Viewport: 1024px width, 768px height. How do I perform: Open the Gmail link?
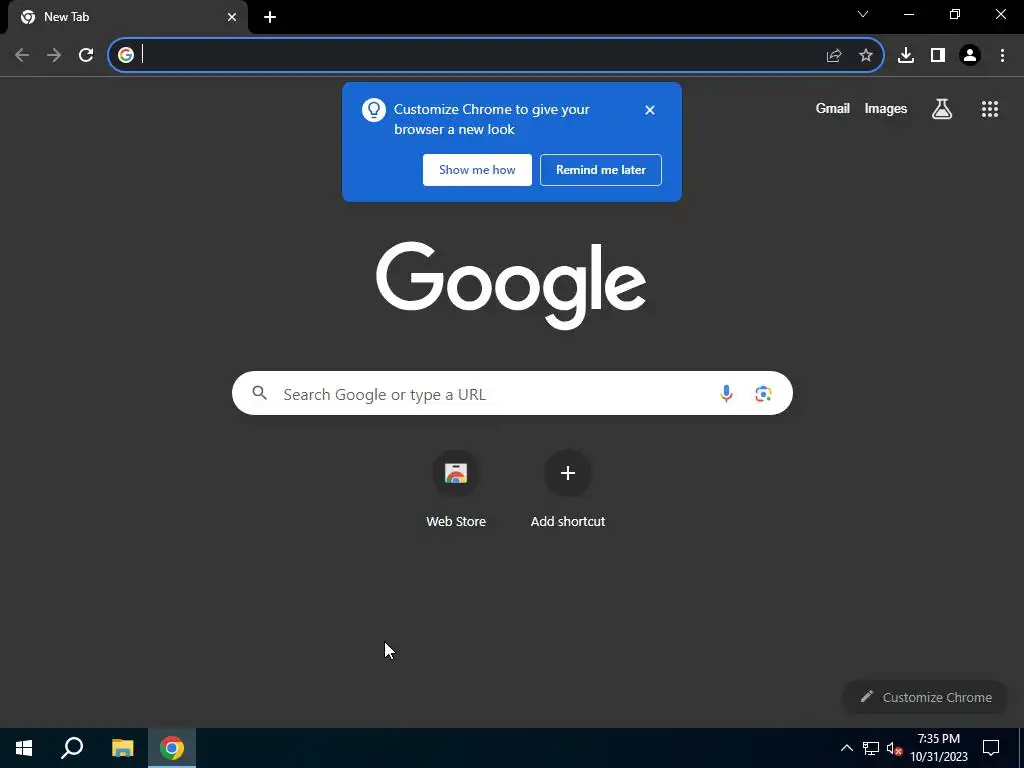[x=833, y=108]
